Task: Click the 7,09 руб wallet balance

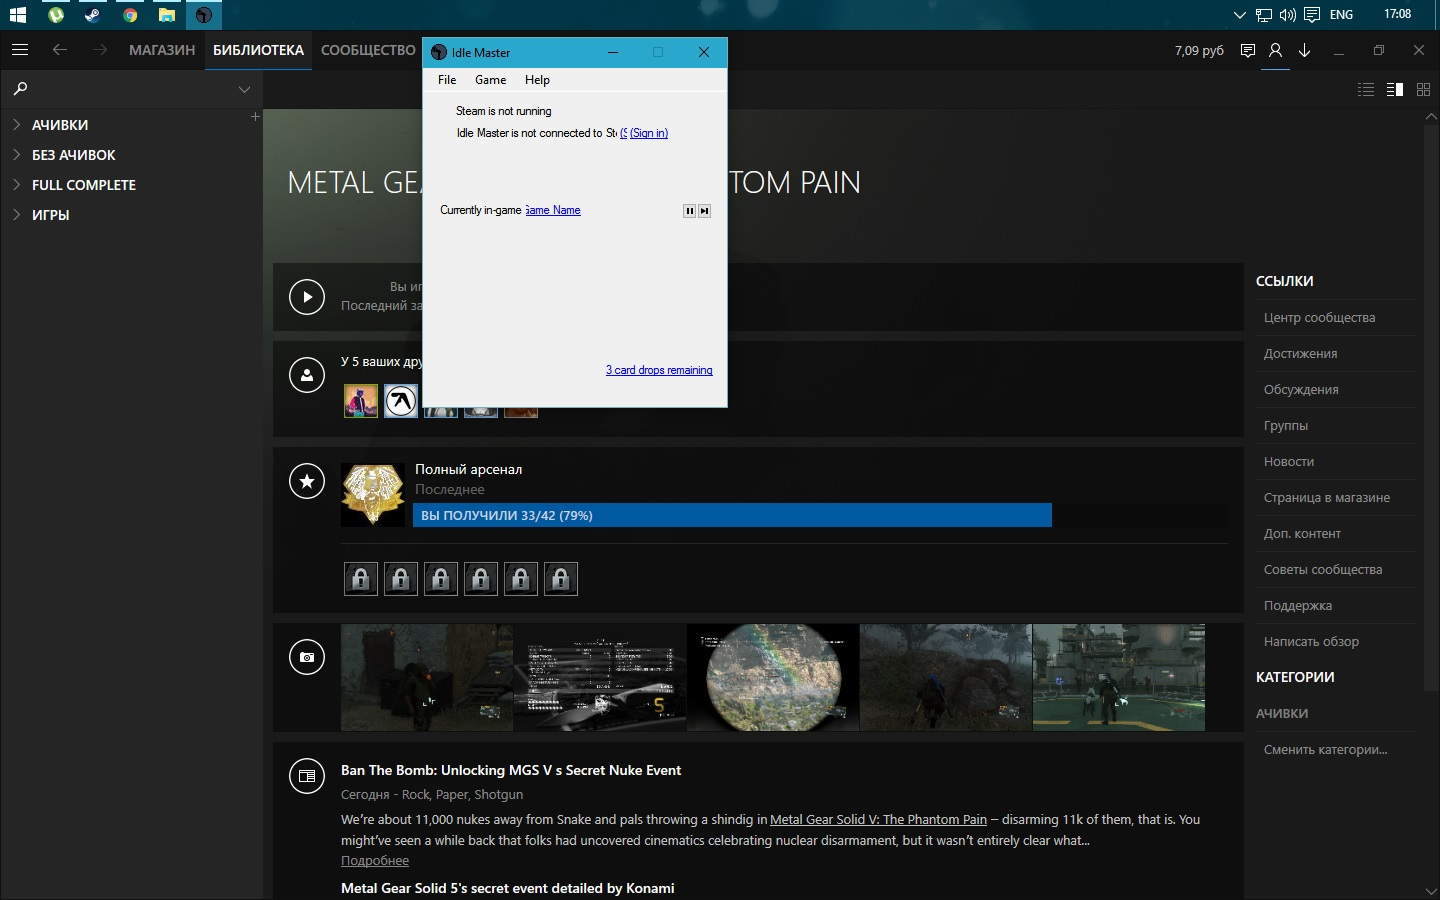Action: pos(1199,50)
